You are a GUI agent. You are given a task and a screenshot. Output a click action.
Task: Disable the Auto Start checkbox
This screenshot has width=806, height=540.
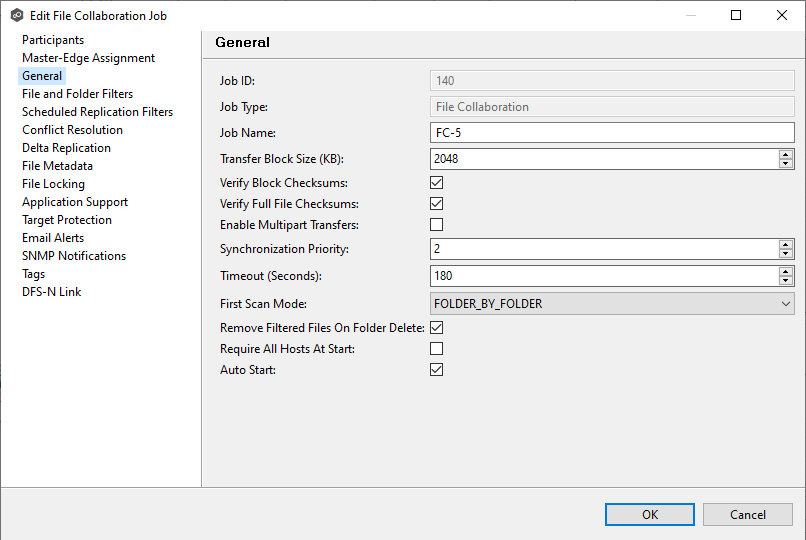pos(436,370)
